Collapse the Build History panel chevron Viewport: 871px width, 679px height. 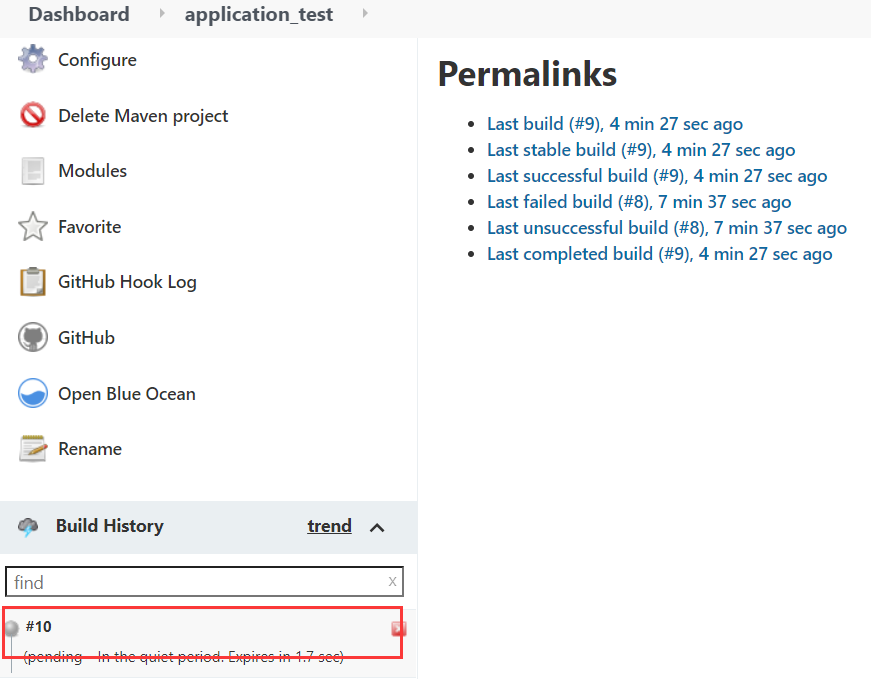click(377, 527)
